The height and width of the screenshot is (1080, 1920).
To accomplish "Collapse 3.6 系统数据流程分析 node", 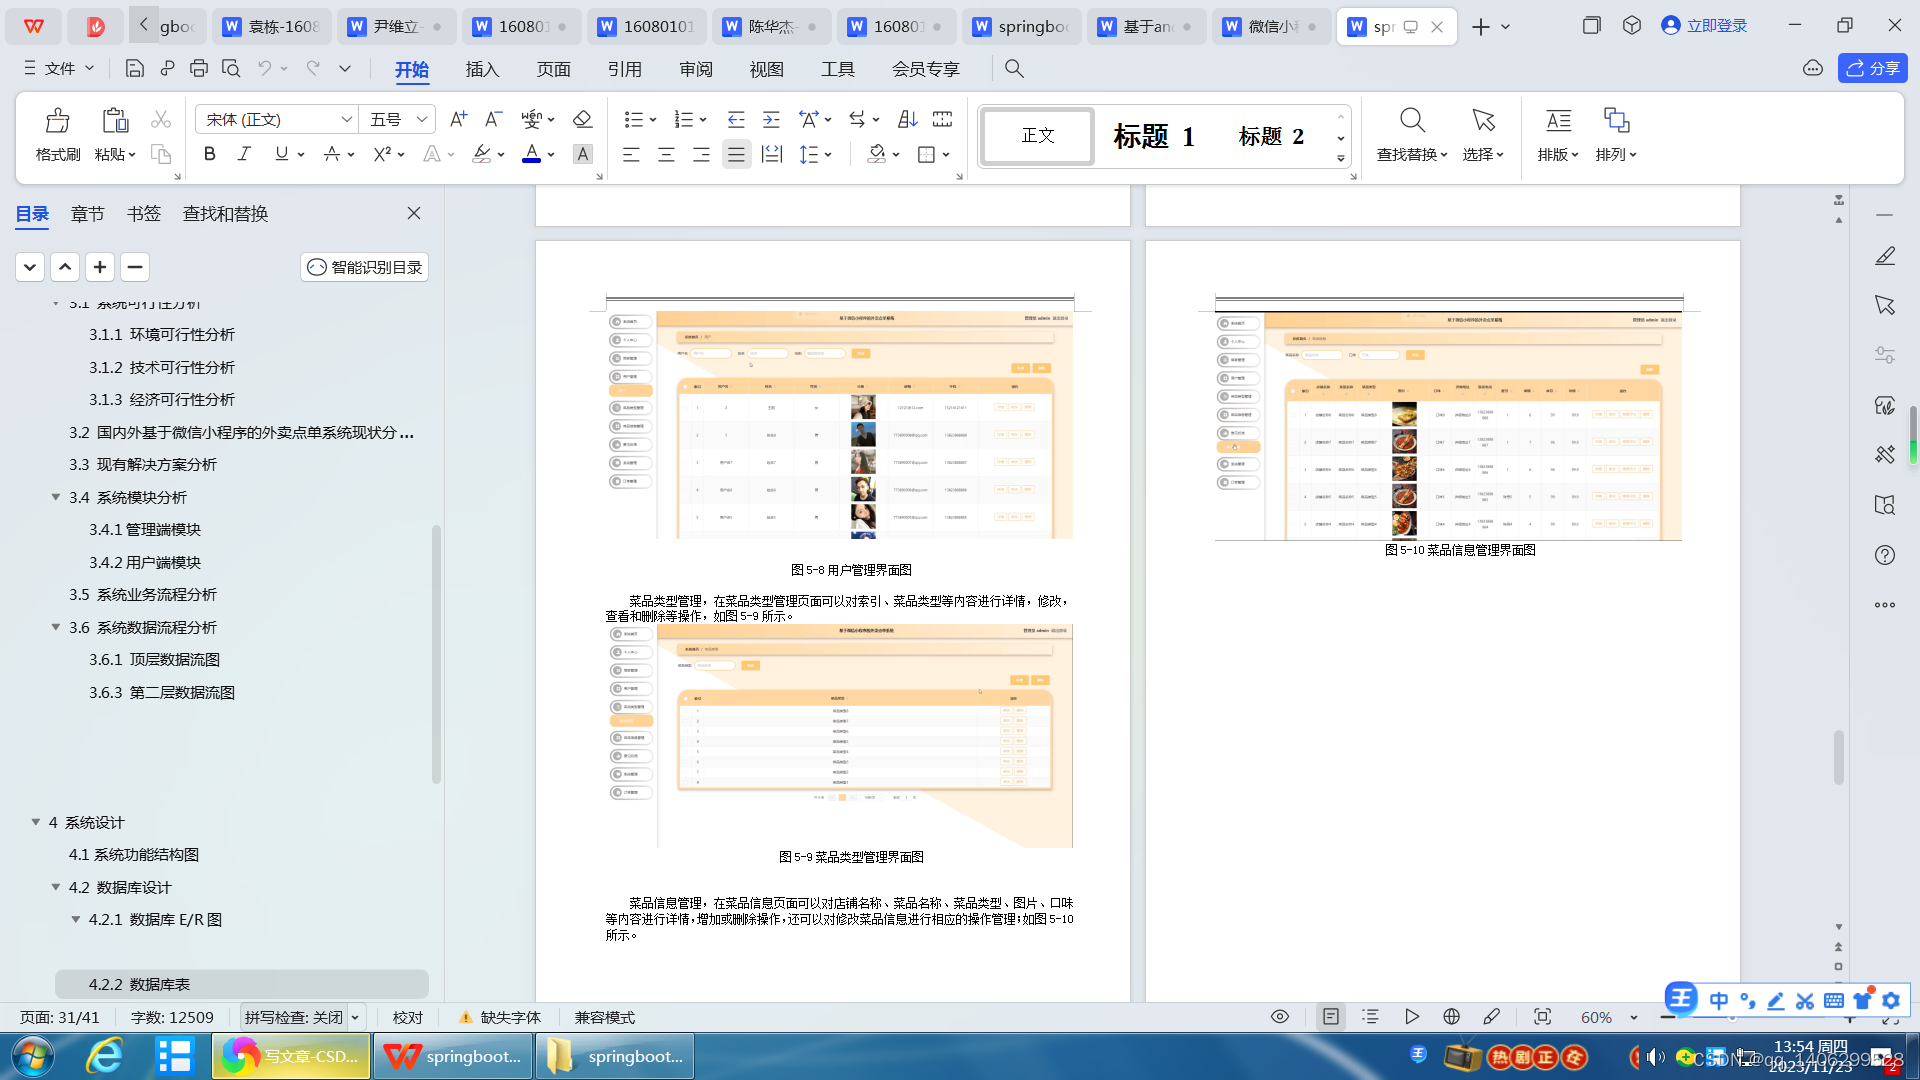I will coord(56,627).
